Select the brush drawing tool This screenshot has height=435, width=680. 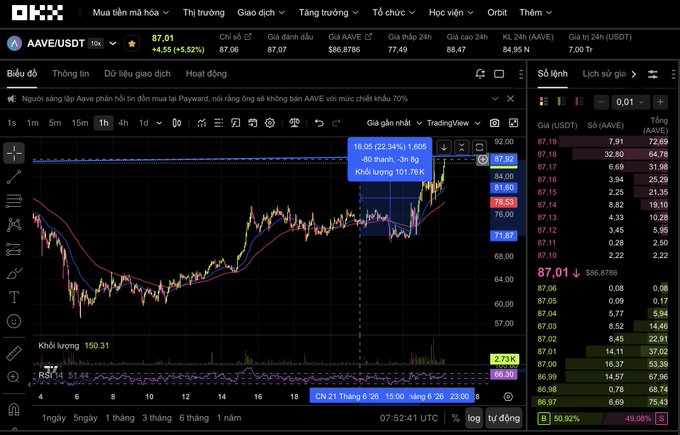[14, 273]
